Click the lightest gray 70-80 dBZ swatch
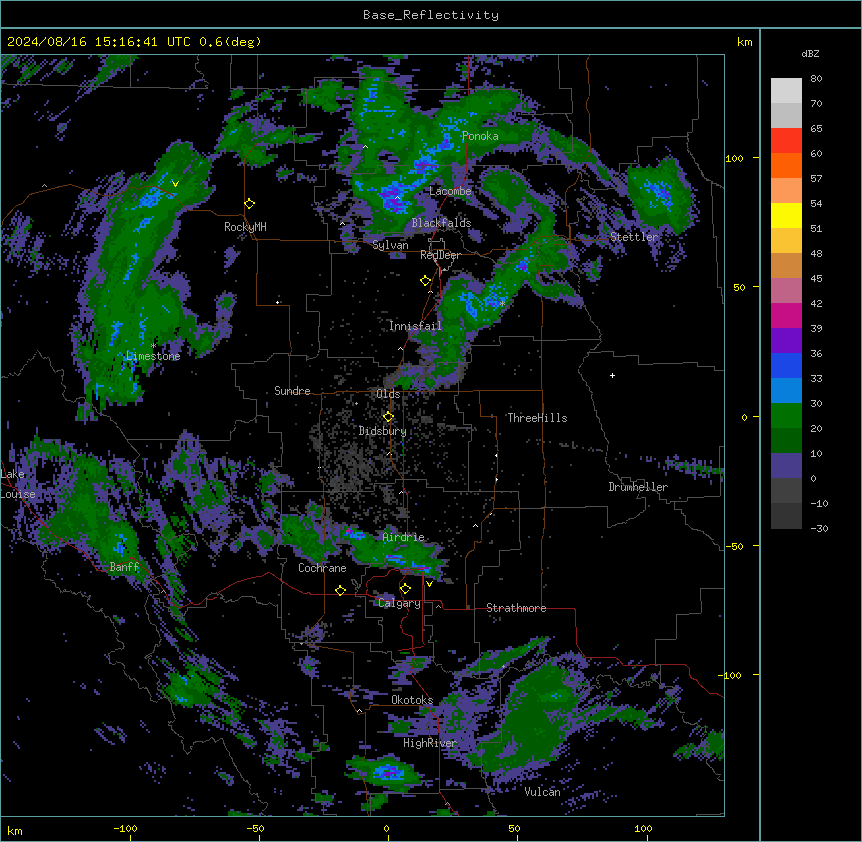 point(786,91)
